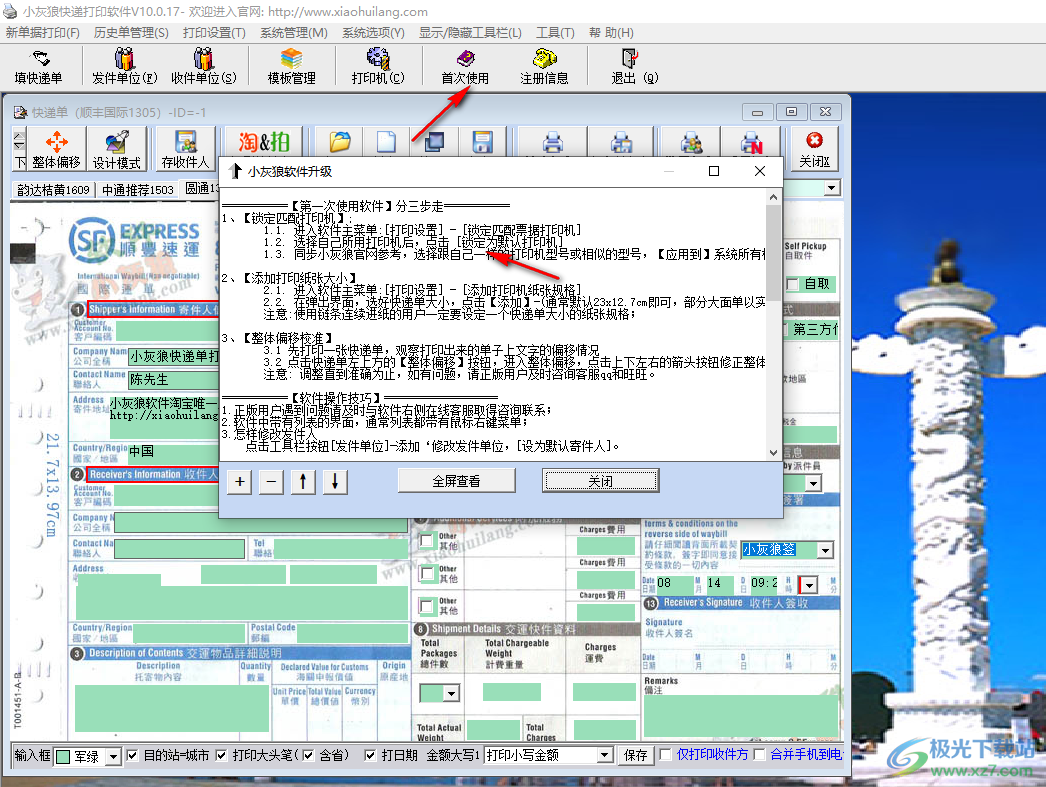Click the up arrow button in upgrade dialog
This screenshot has width=1046, height=787.
[303, 482]
